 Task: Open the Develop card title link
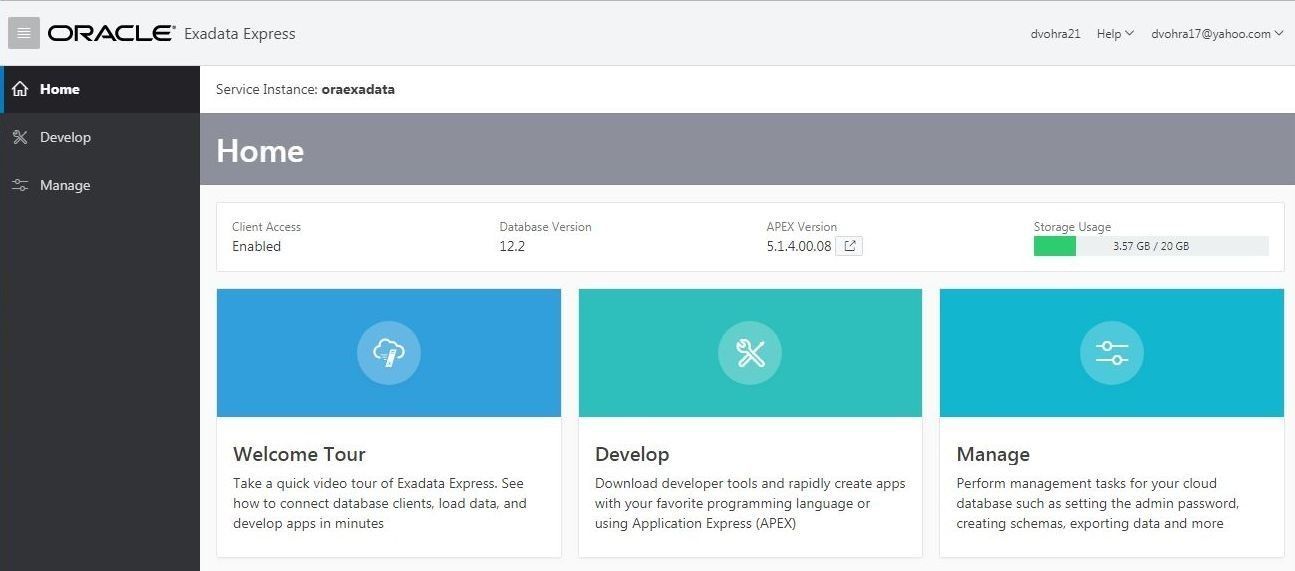pyautogui.click(x=632, y=454)
